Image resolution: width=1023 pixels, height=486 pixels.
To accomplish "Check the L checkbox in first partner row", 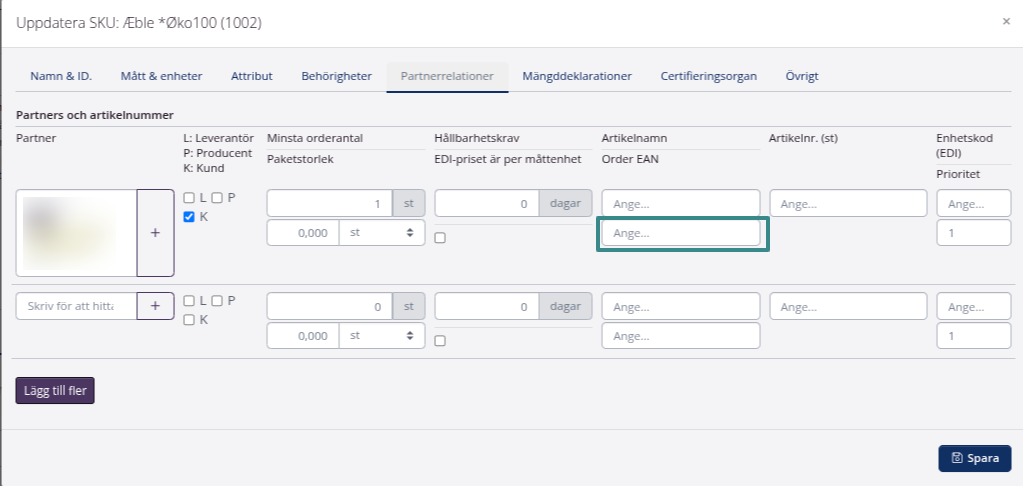I will [189, 198].
